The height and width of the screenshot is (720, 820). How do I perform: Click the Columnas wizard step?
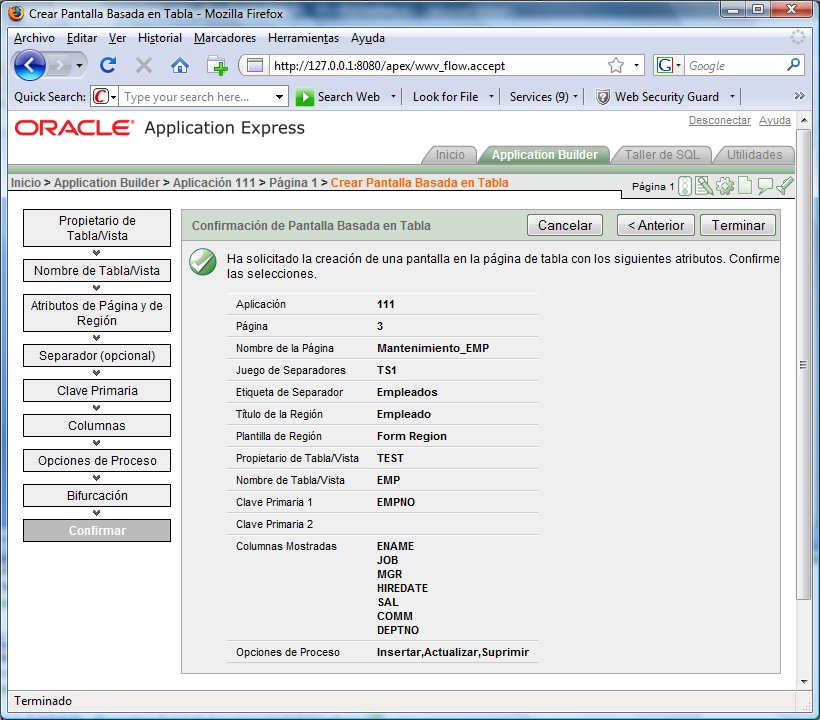click(x=97, y=426)
